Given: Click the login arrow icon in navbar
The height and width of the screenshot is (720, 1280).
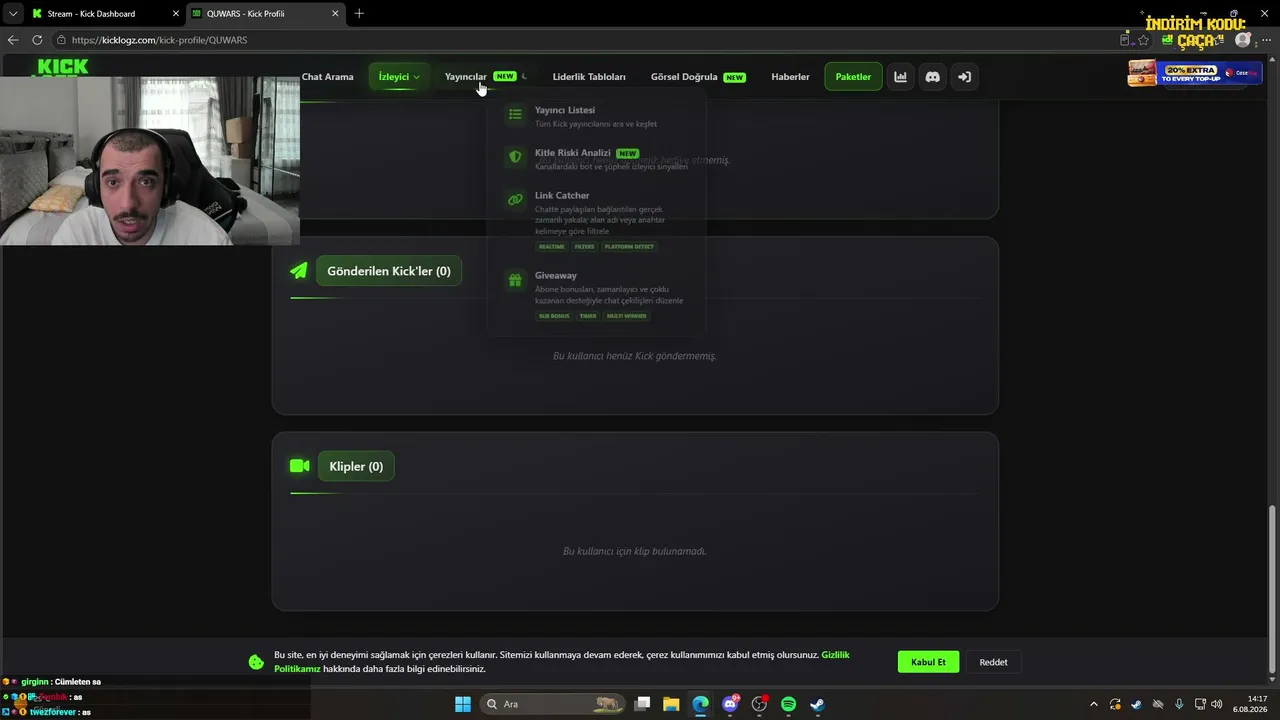Looking at the screenshot, I should 964,77.
